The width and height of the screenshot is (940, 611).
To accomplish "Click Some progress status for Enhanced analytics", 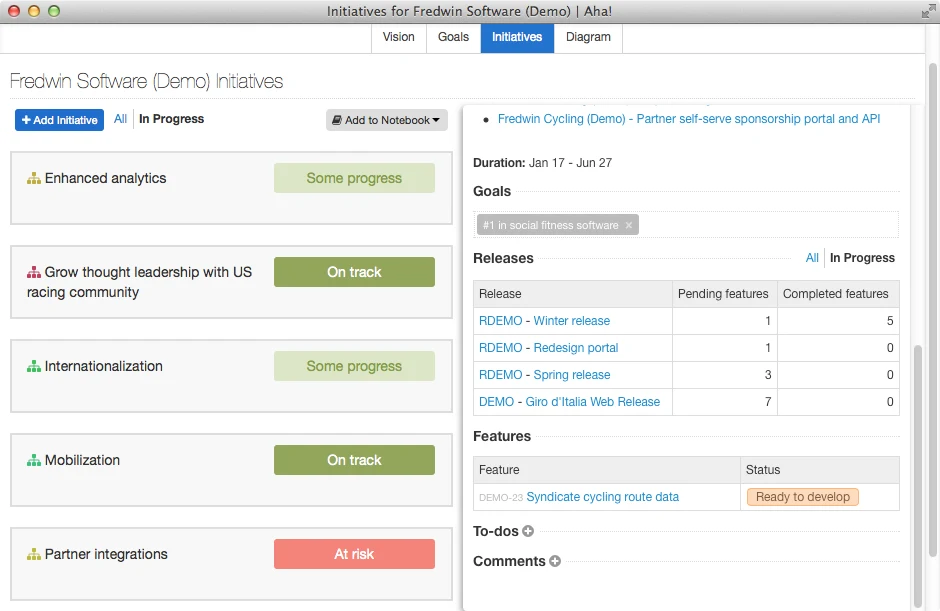I will [x=354, y=178].
